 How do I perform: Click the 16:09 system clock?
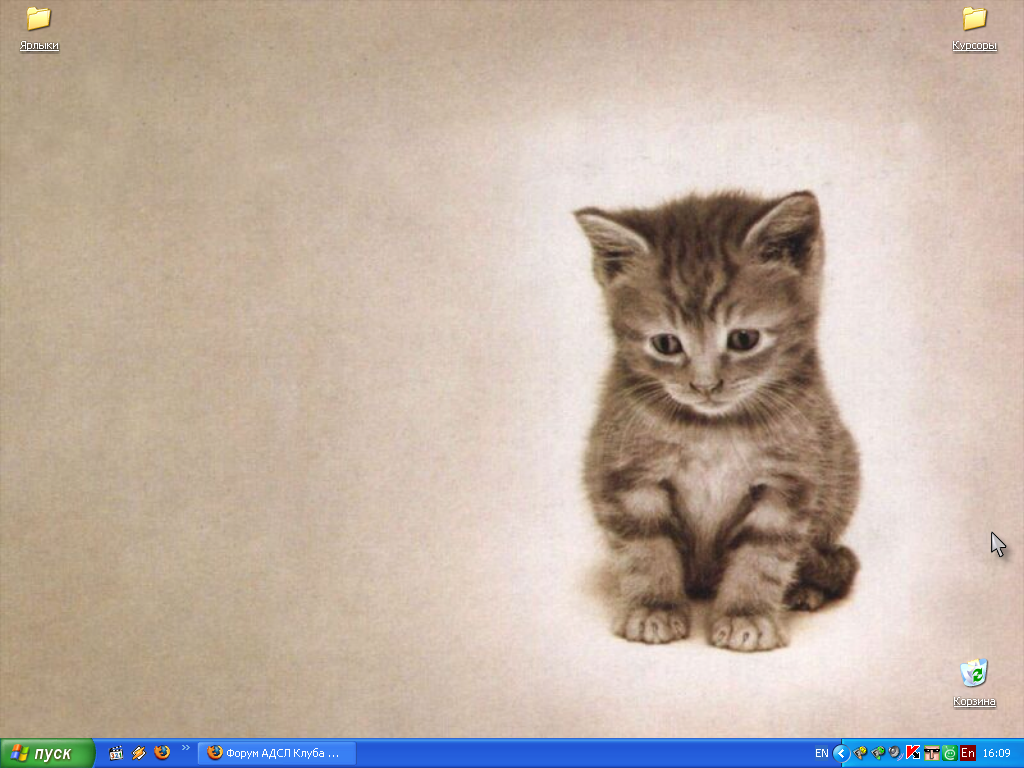[997, 753]
